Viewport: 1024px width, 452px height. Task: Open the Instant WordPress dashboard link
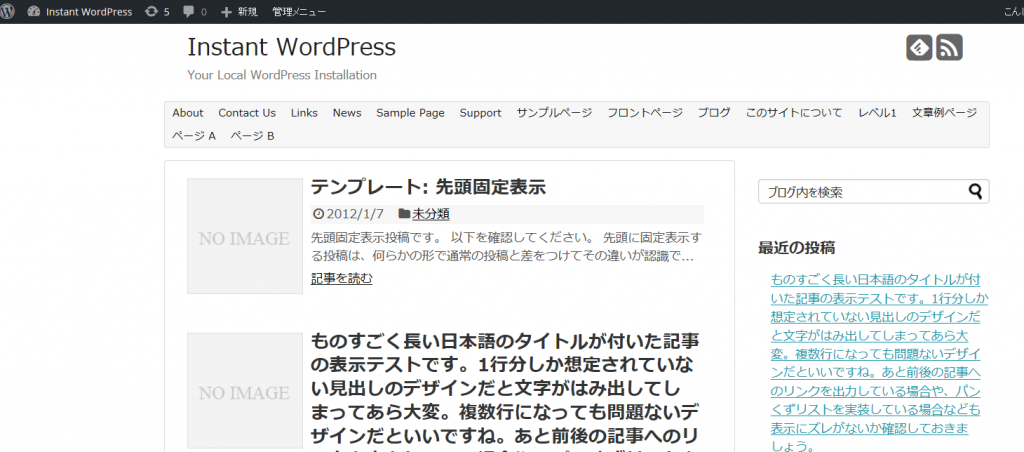(80, 12)
